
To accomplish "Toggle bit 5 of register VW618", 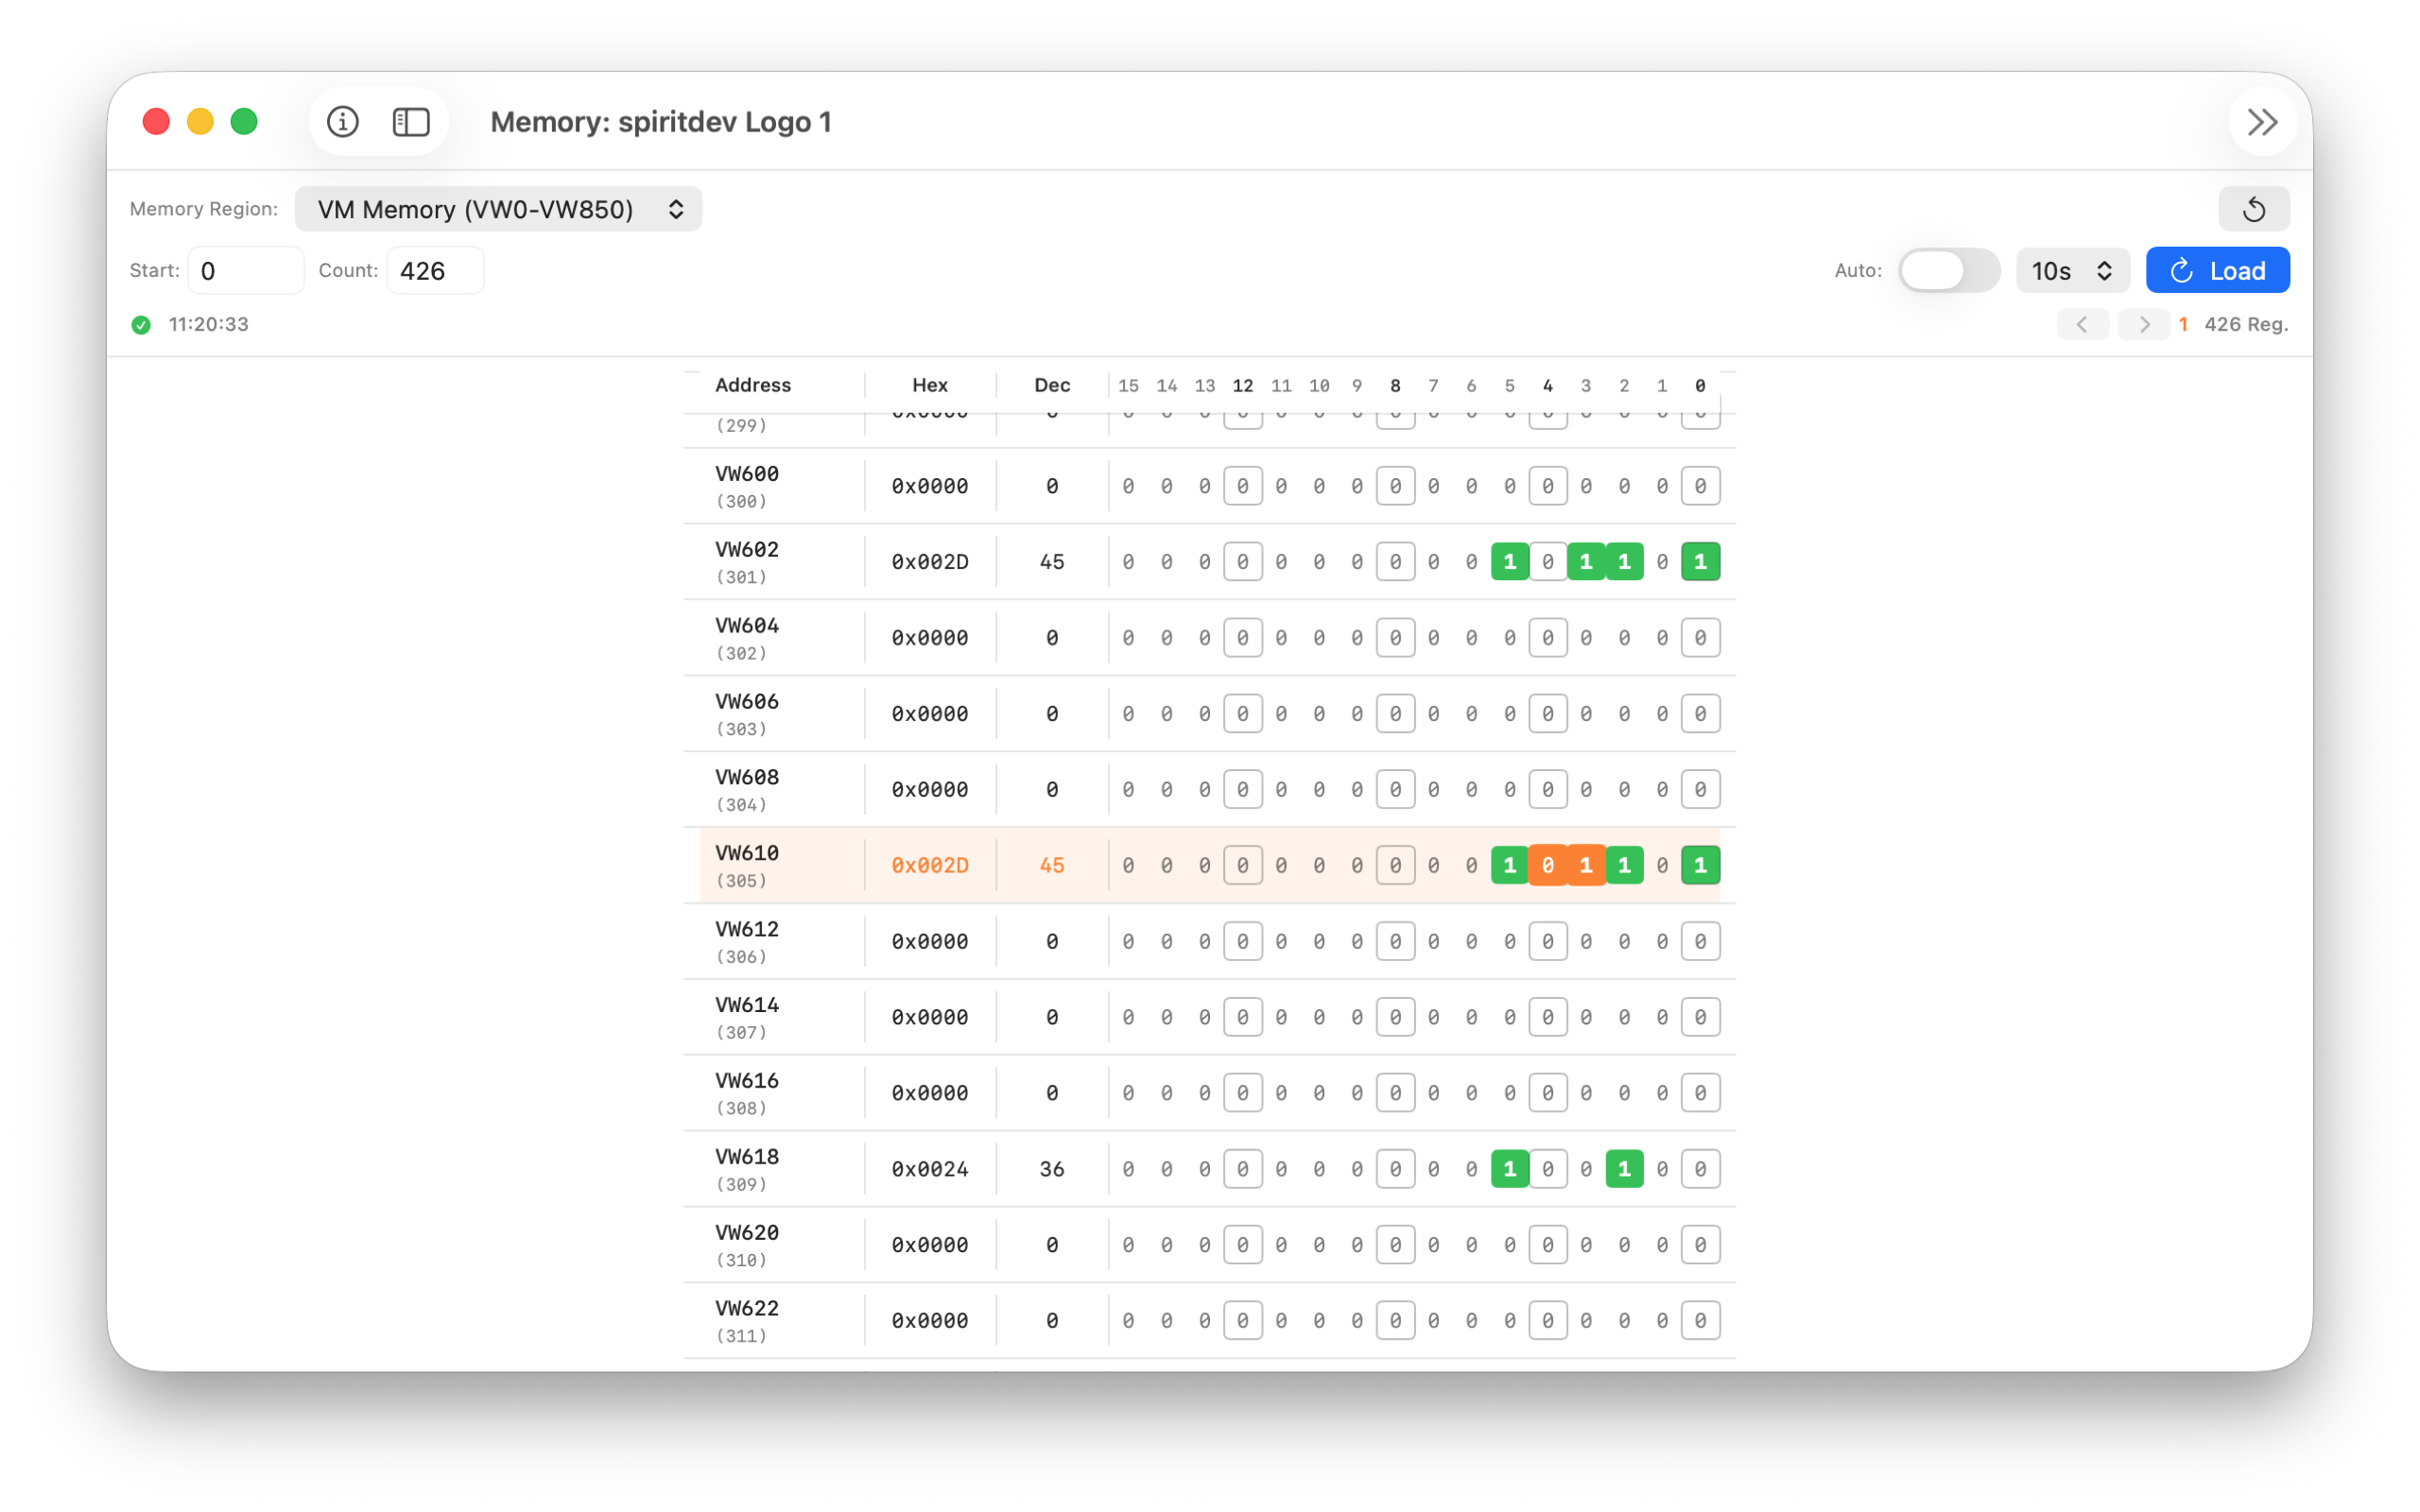I will tap(1510, 1167).
